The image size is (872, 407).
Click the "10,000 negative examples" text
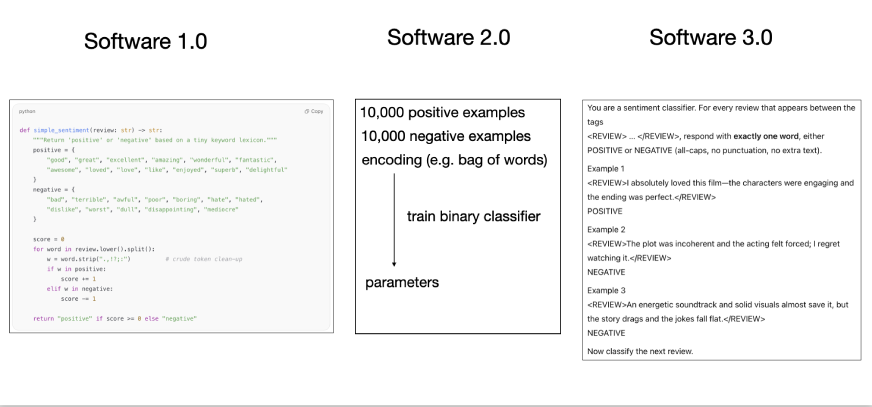(x=446, y=136)
